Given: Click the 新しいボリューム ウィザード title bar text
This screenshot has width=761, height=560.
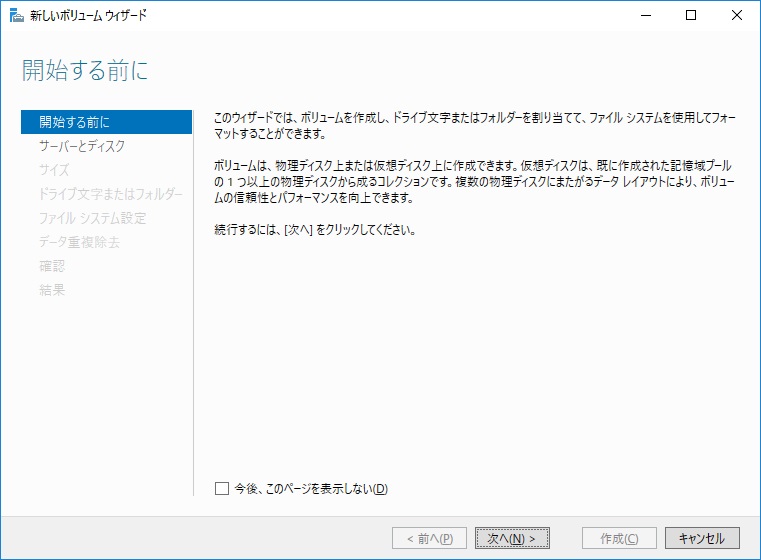Looking at the screenshot, I should (88, 16).
